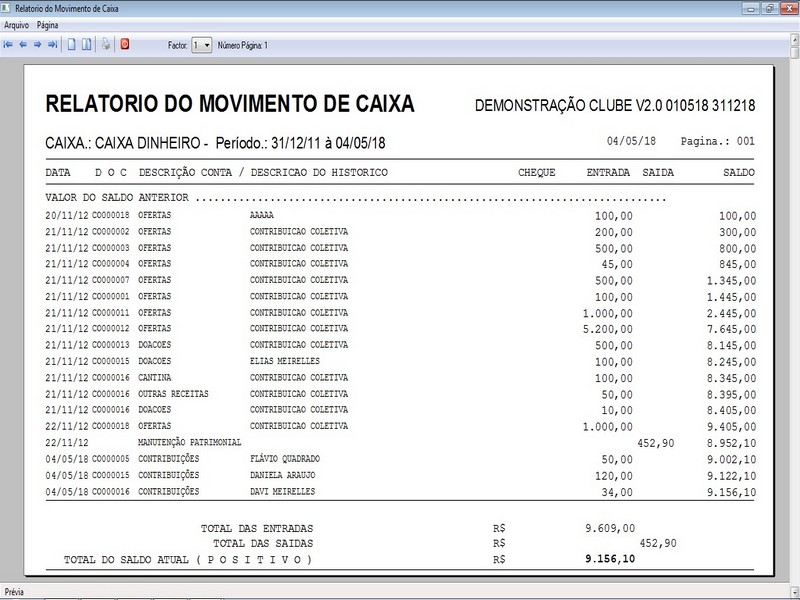Click balance value 9.156,10 in last row

[x=731, y=492]
